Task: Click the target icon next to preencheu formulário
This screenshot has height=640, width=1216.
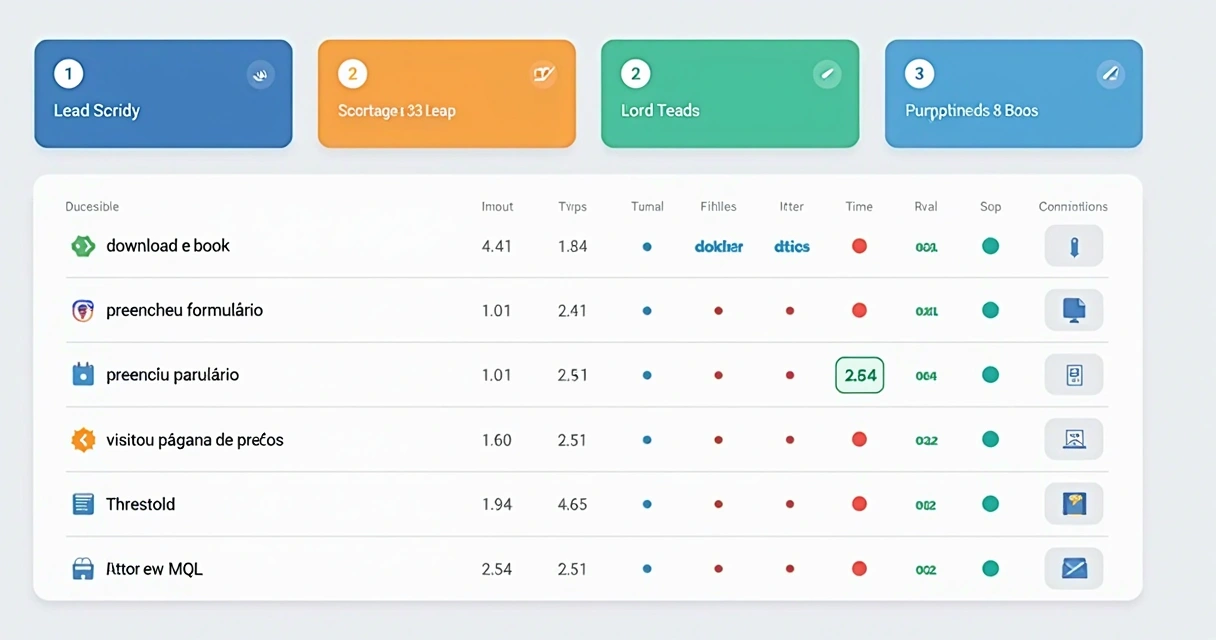Action: [84, 310]
